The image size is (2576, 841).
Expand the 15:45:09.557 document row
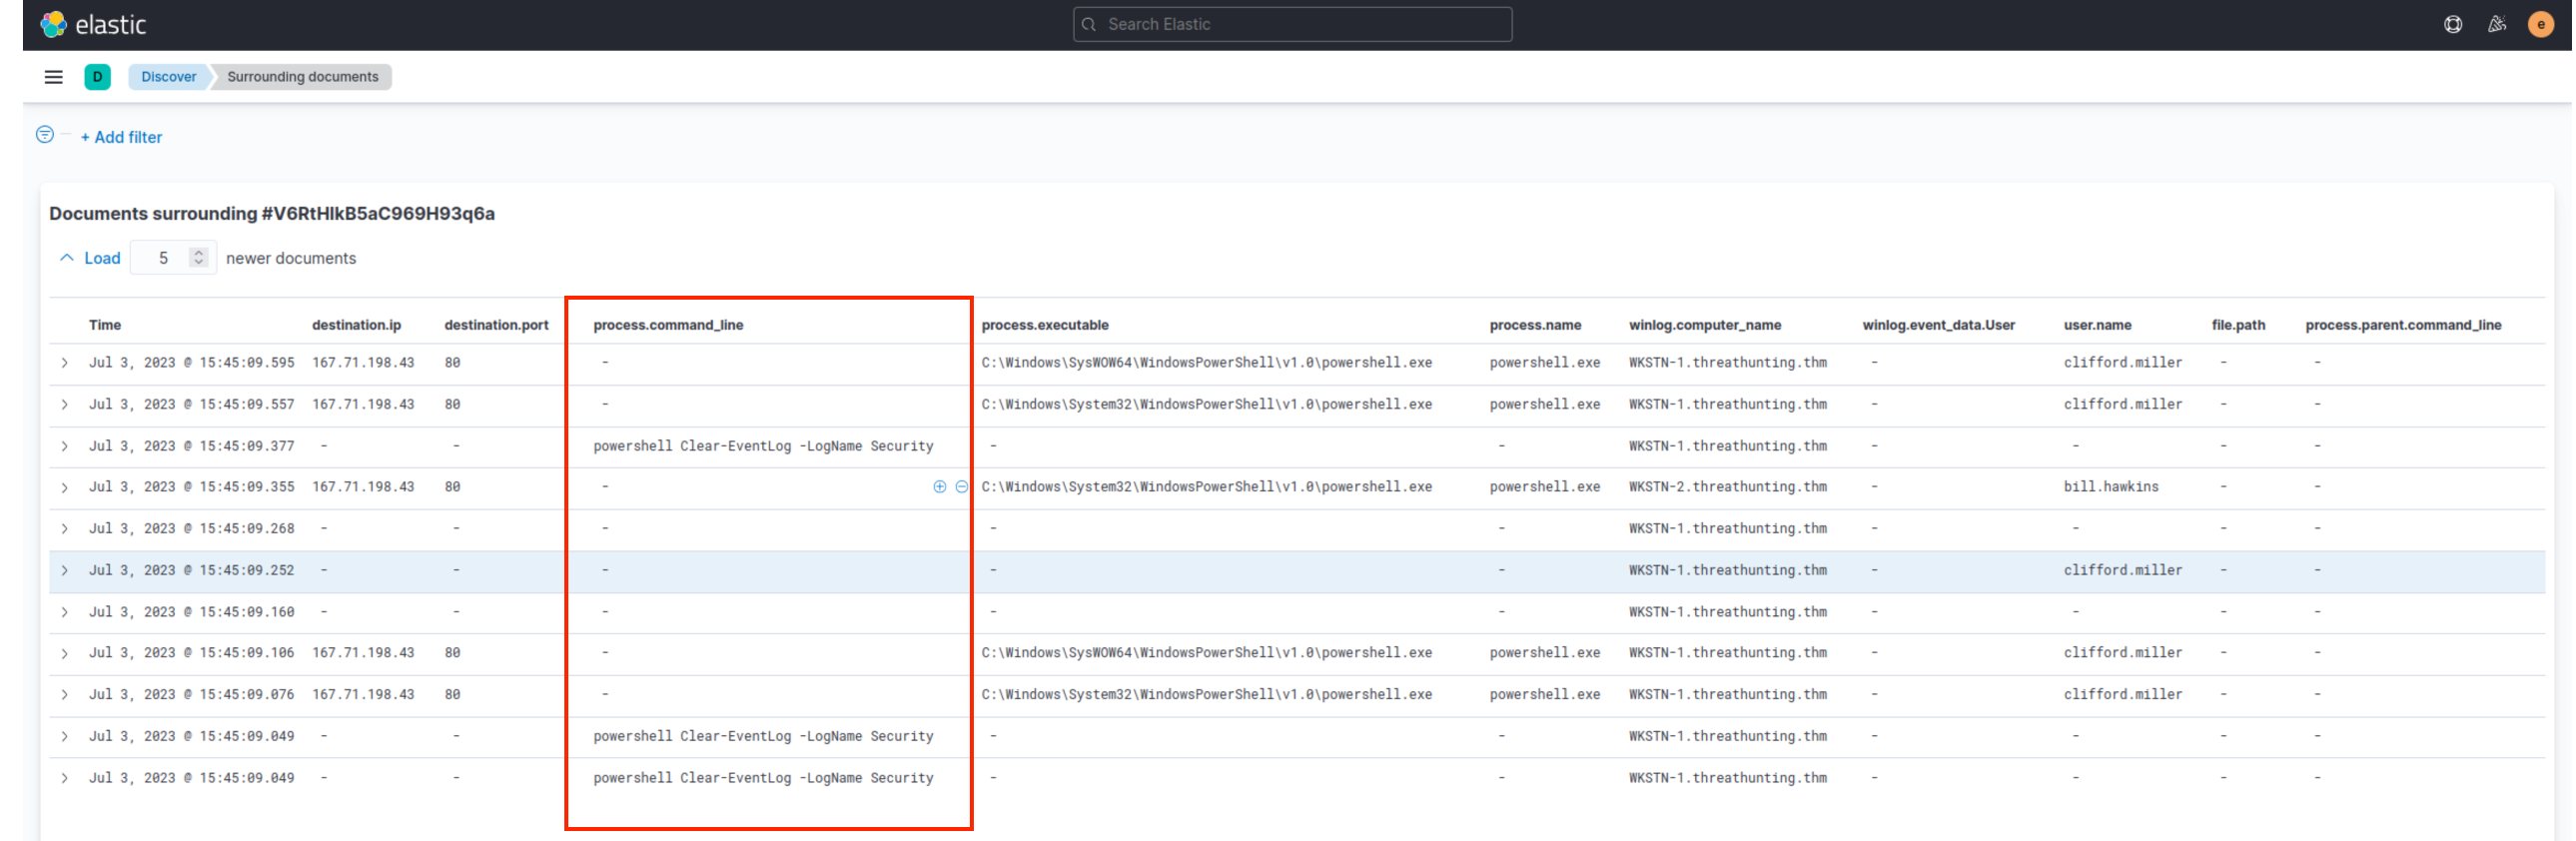click(x=64, y=405)
